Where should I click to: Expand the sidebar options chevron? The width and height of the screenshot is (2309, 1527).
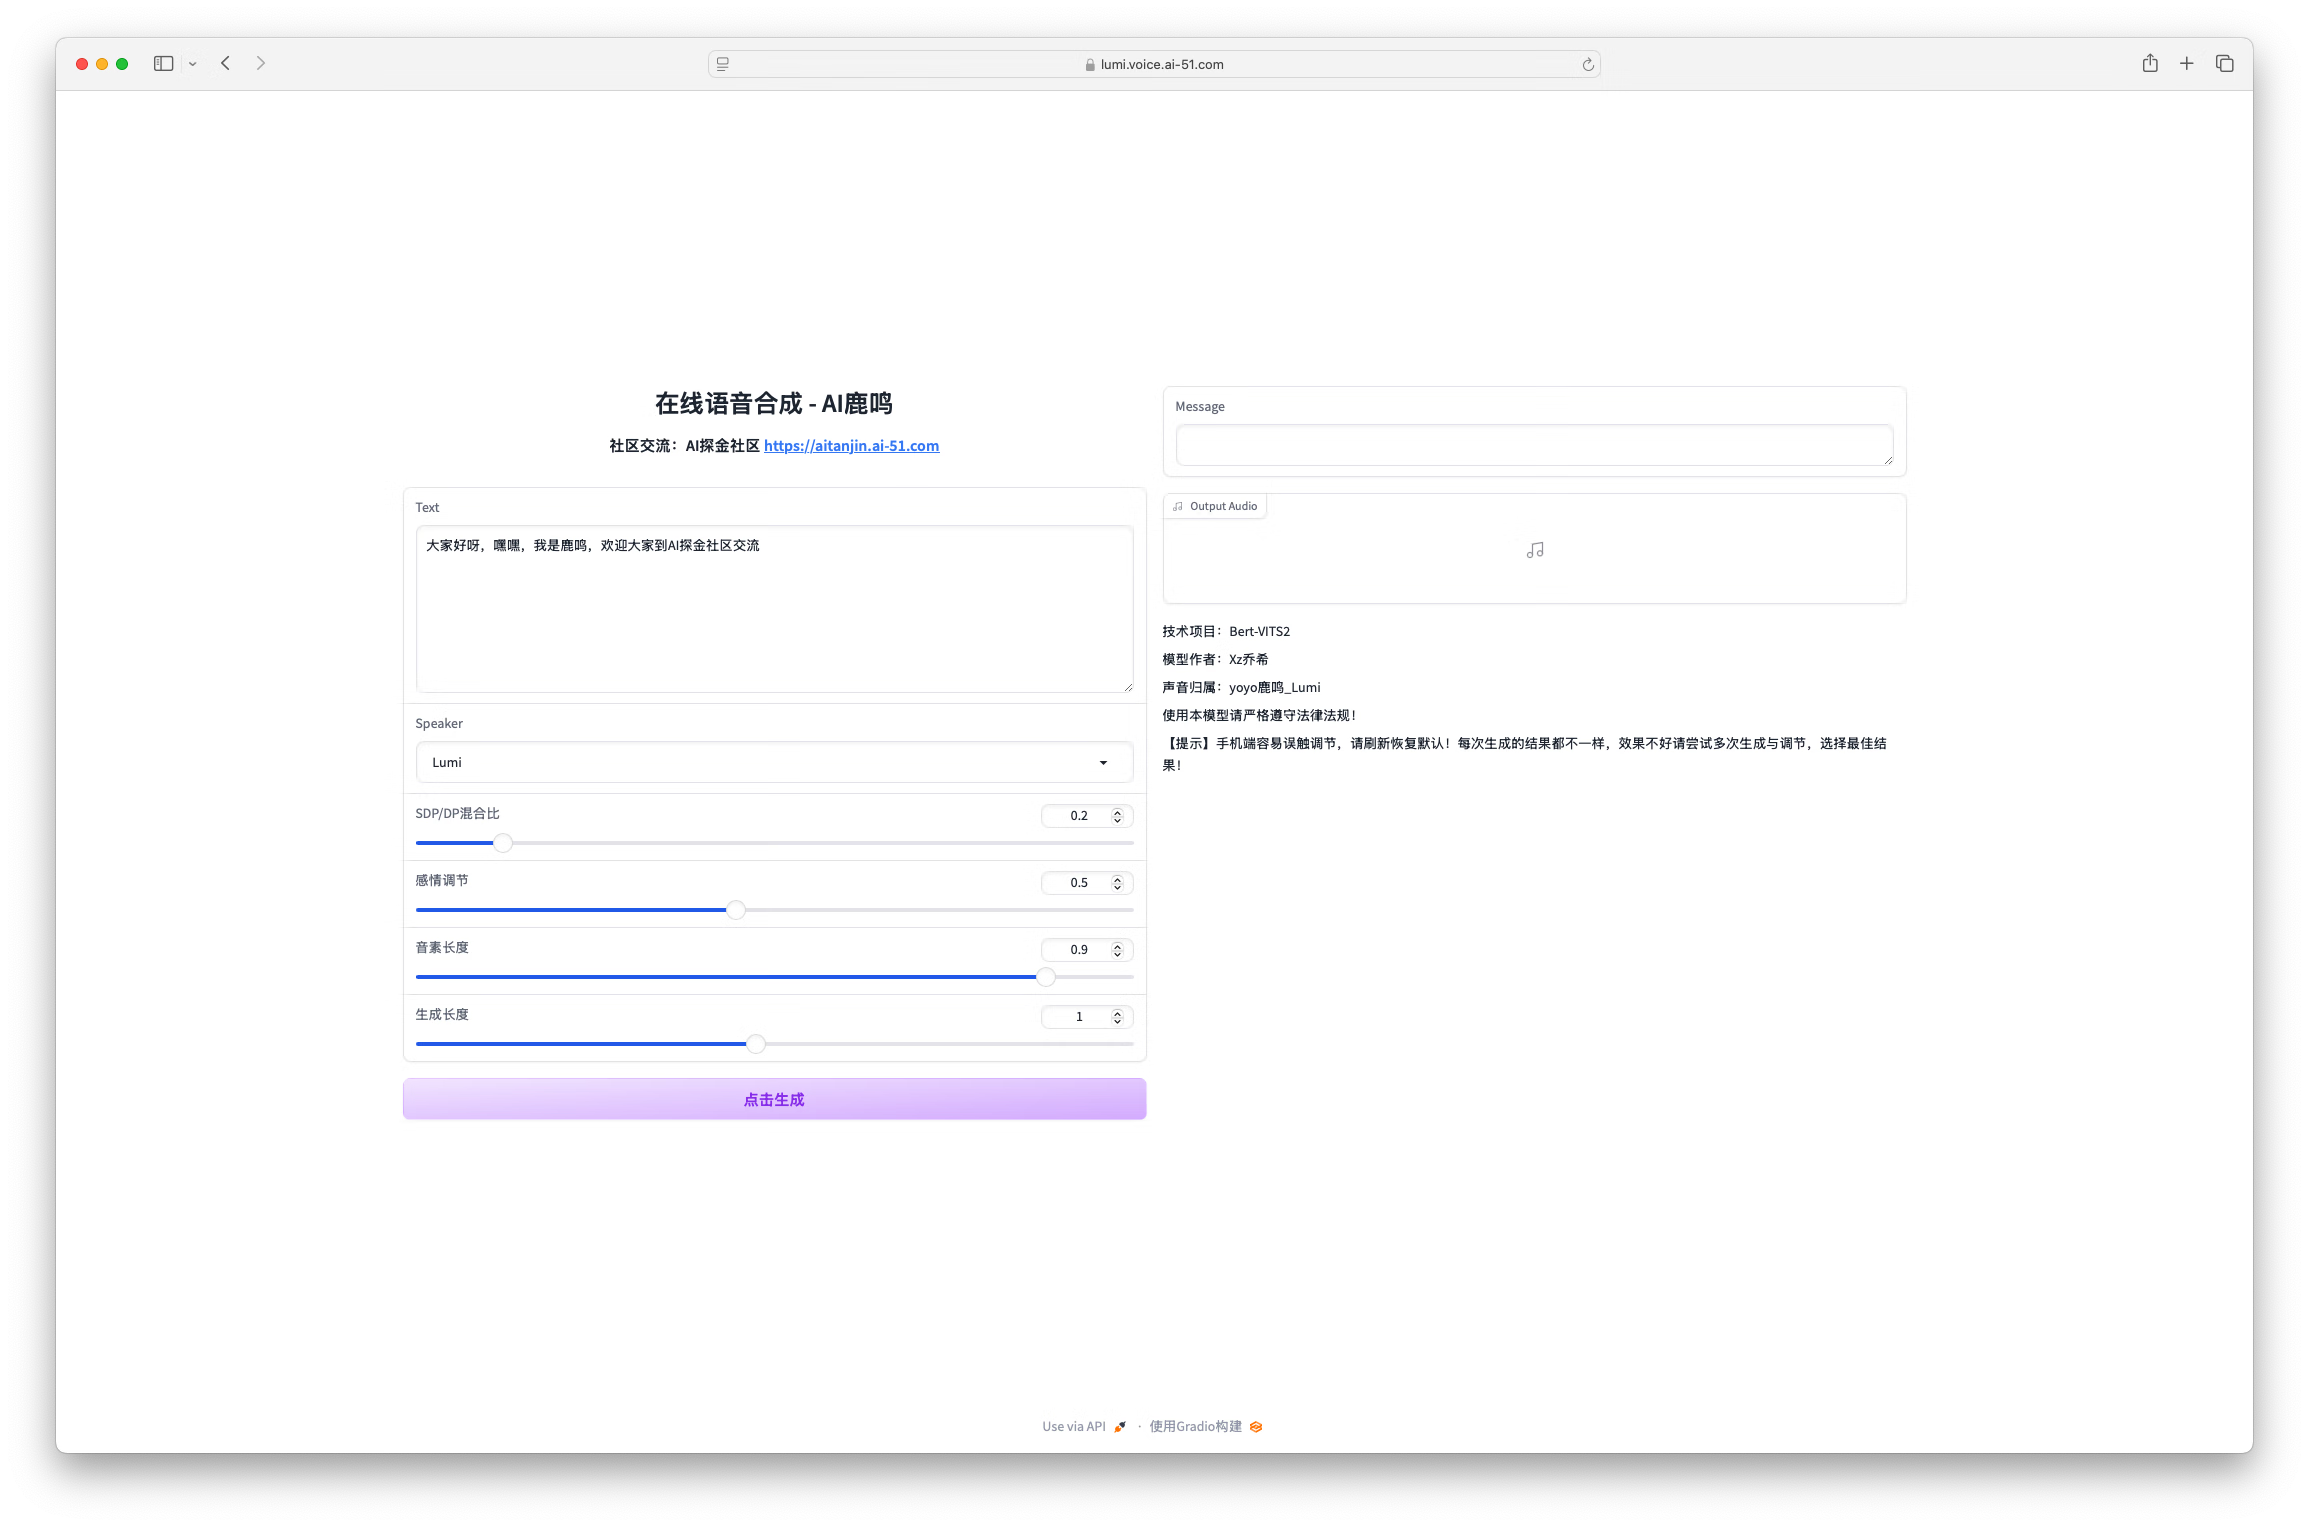194,63
